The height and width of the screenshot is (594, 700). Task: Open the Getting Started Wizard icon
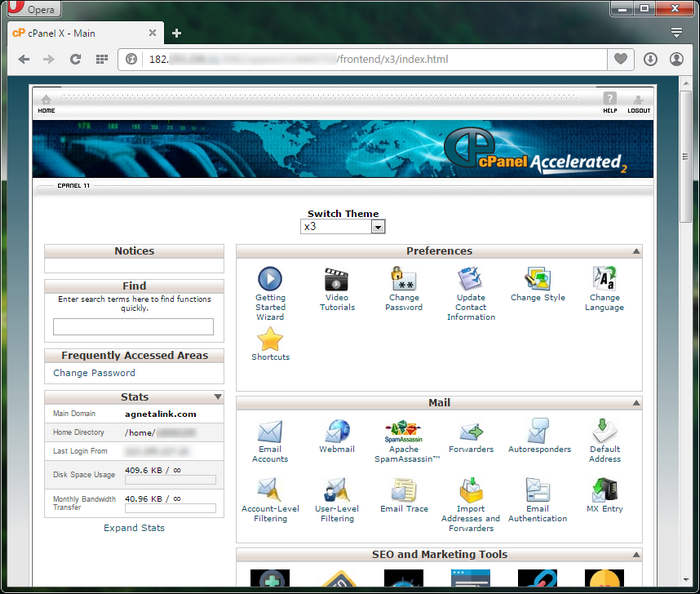270,278
